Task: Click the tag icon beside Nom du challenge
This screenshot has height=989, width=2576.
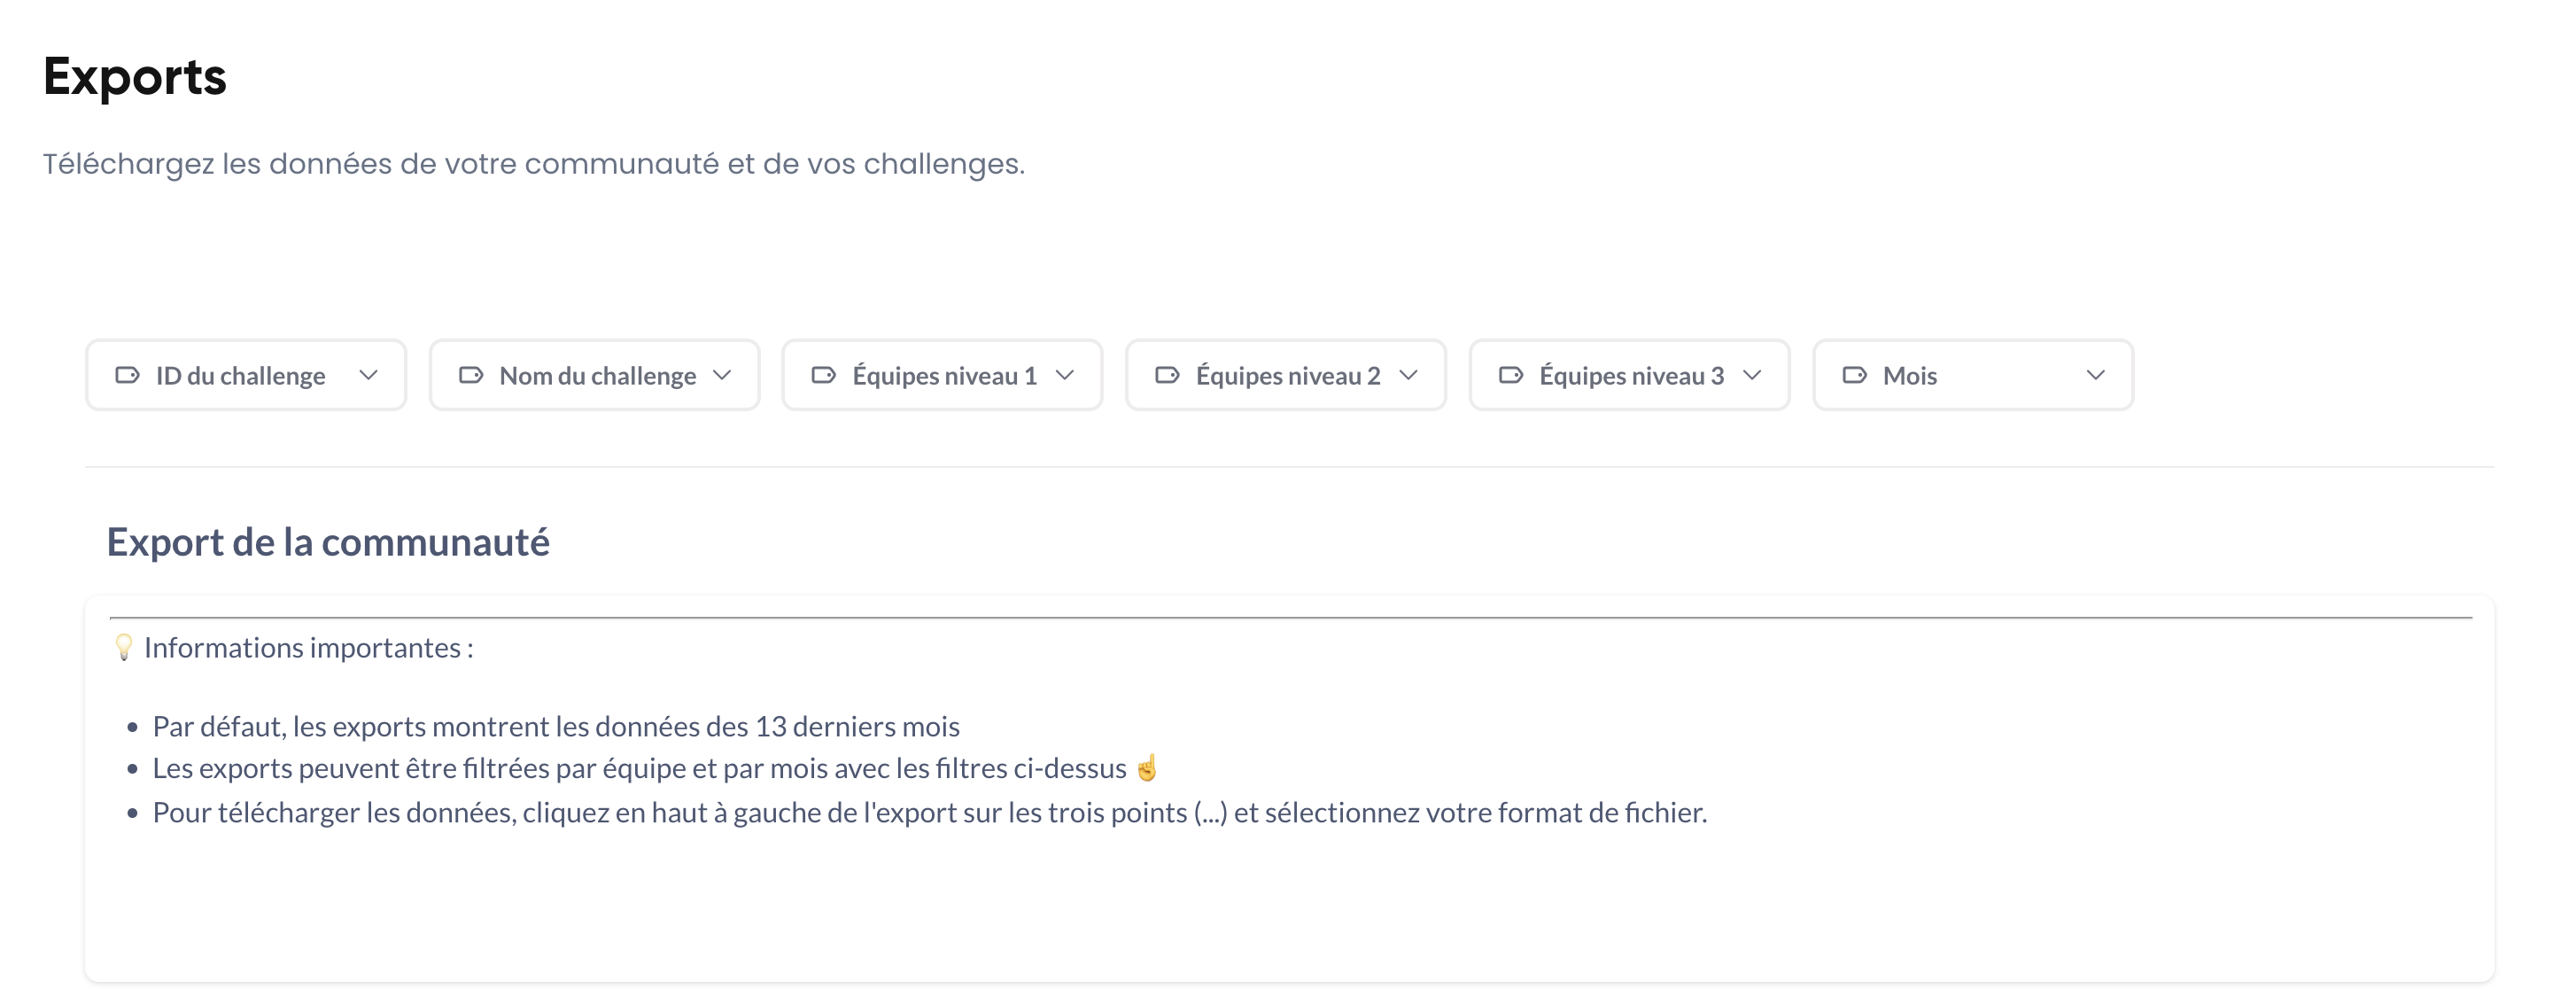Action: [x=470, y=376]
